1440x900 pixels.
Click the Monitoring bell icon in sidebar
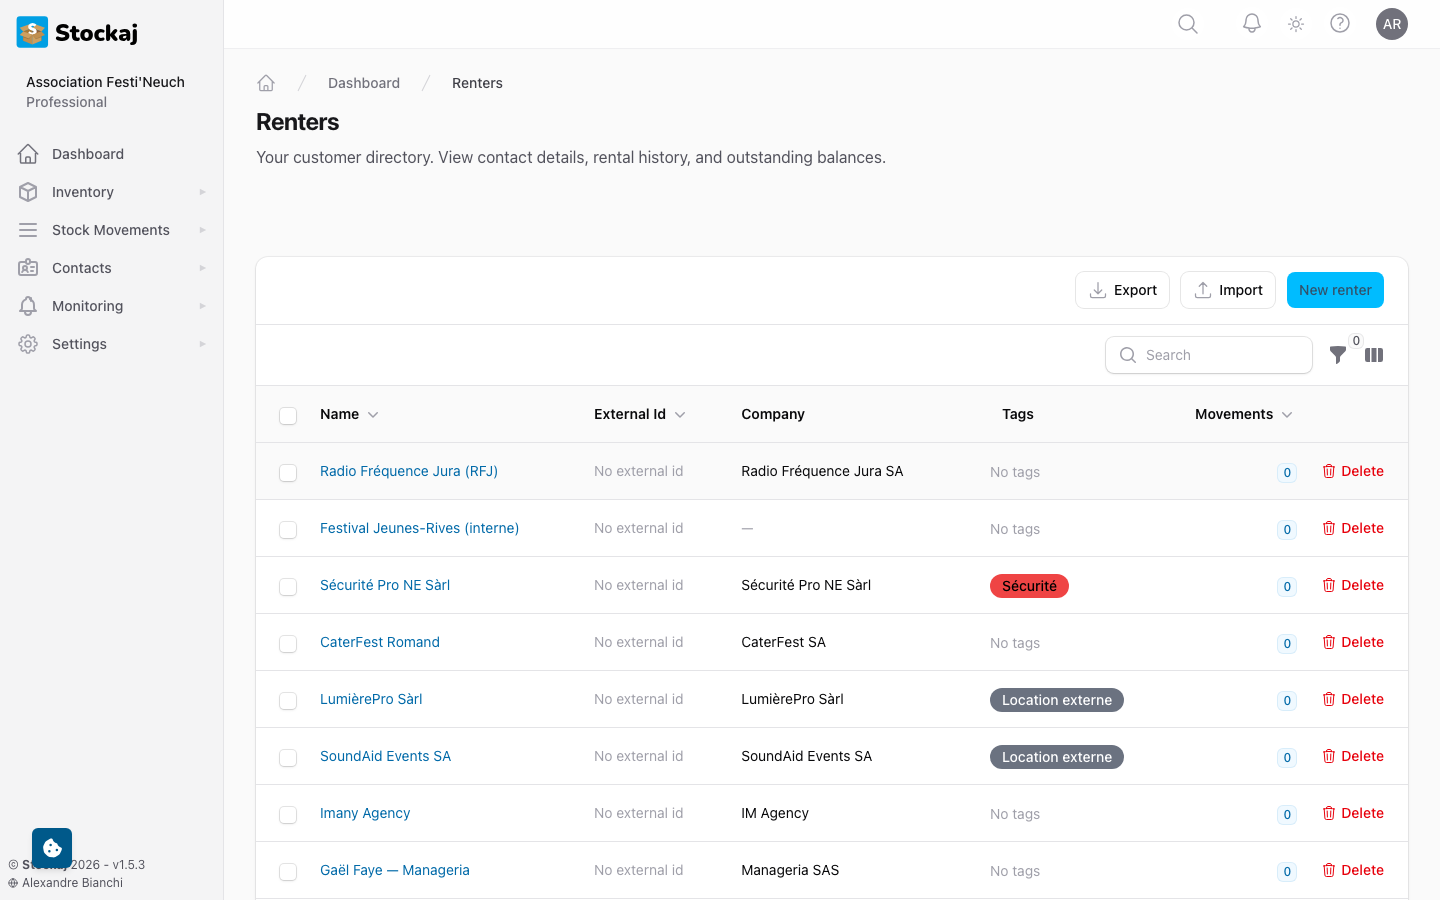pyautogui.click(x=28, y=306)
